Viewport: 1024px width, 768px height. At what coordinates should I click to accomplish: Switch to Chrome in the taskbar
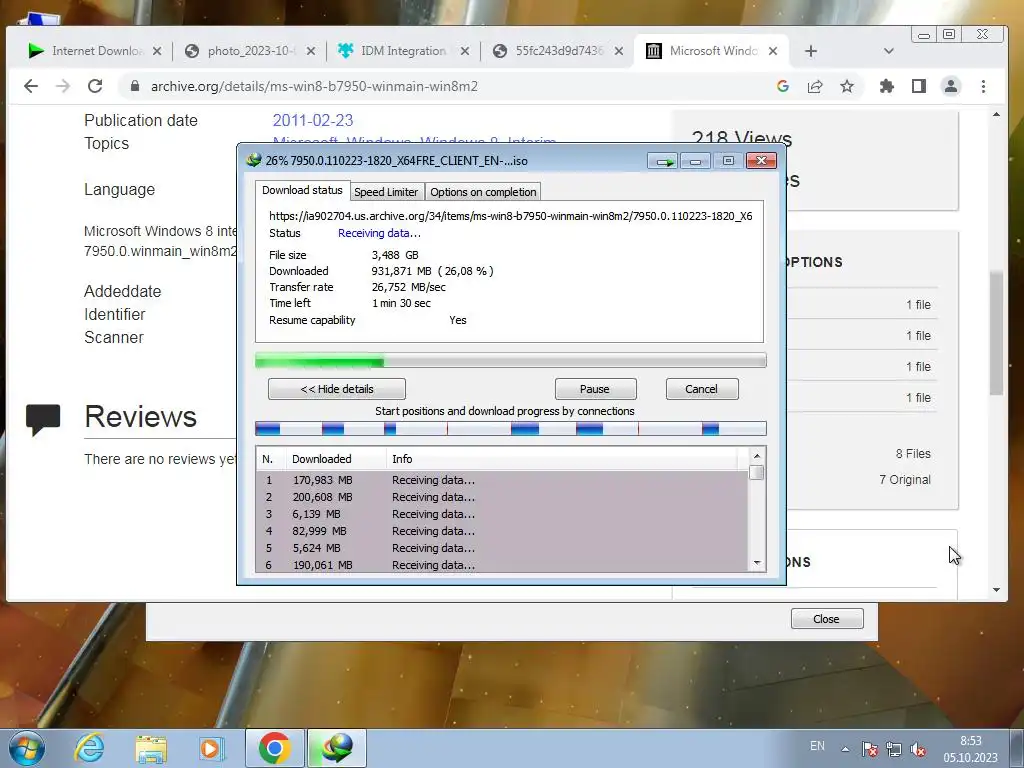click(274, 748)
